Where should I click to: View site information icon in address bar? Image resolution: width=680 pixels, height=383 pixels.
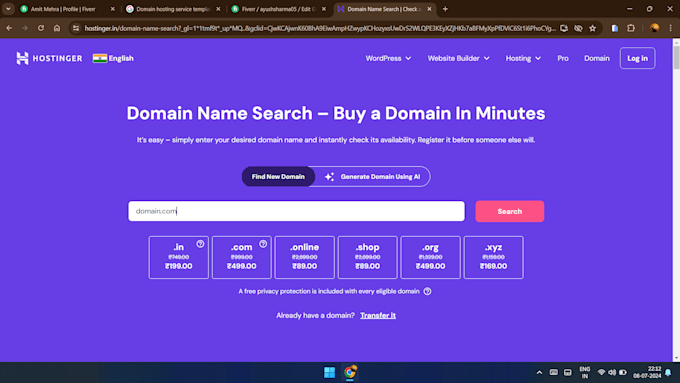click(x=76, y=28)
